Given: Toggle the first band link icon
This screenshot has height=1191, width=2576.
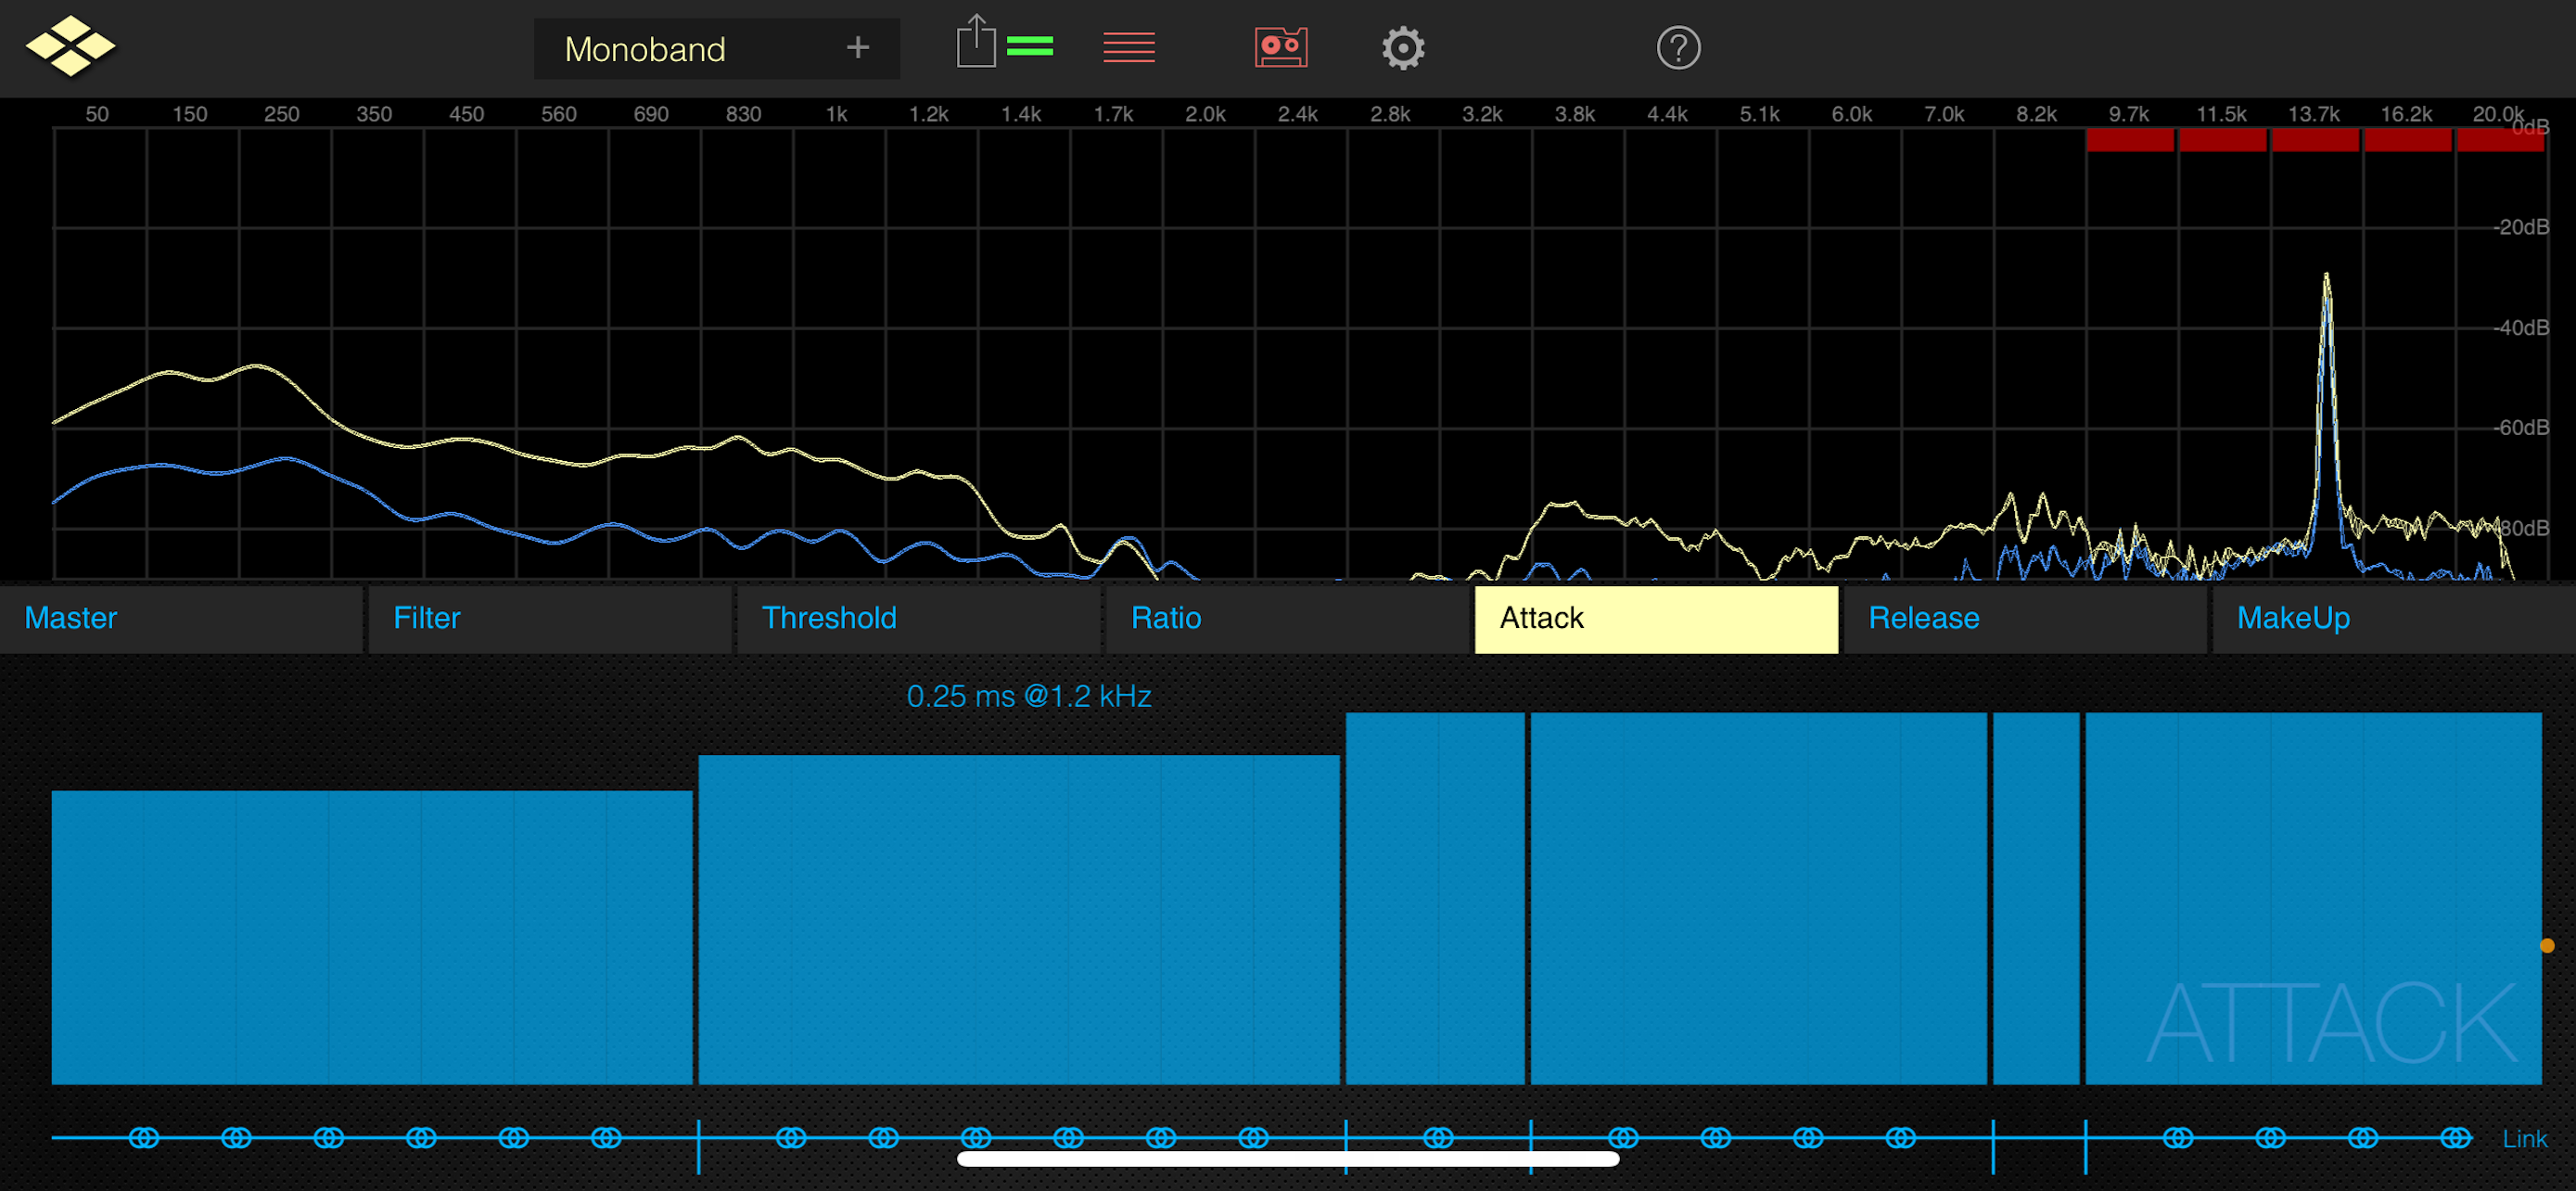Looking at the screenshot, I should pos(144,1137).
